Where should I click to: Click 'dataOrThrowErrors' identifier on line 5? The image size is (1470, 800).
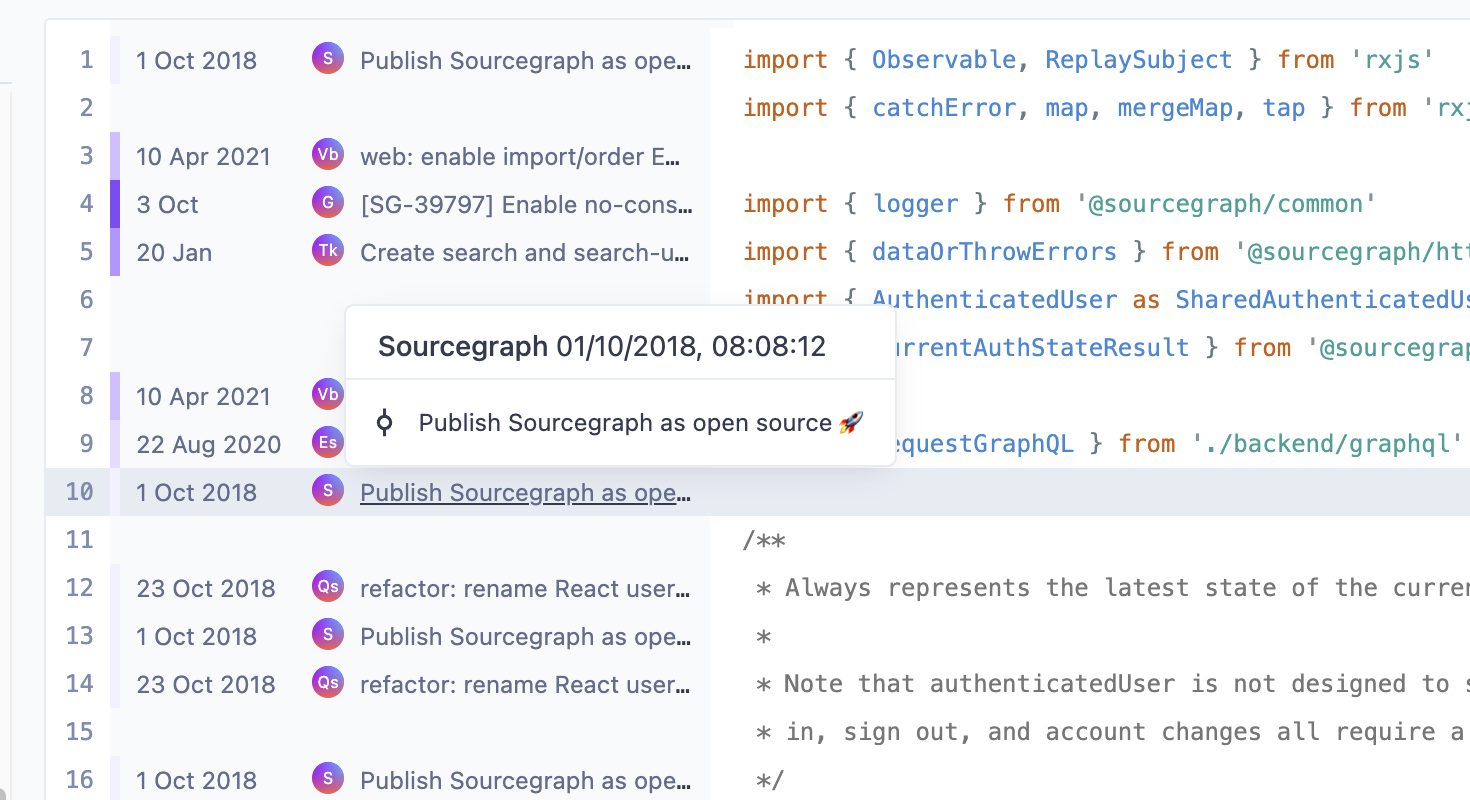[994, 252]
